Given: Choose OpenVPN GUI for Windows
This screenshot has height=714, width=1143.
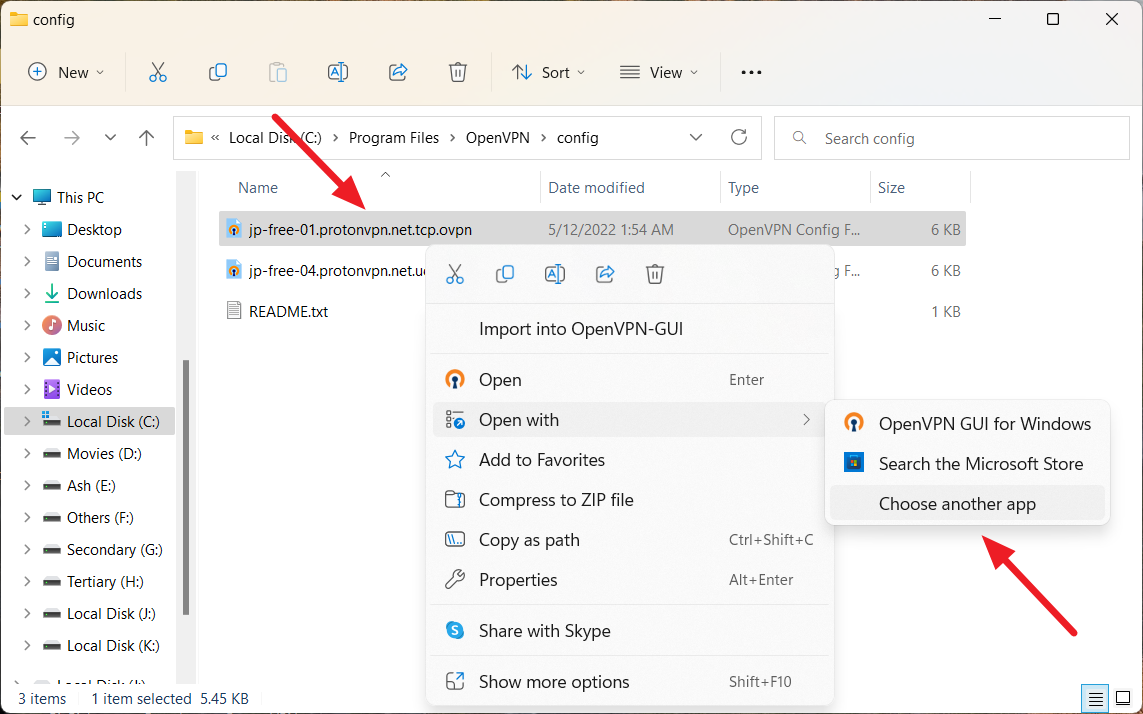Looking at the screenshot, I should (x=984, y=424).
